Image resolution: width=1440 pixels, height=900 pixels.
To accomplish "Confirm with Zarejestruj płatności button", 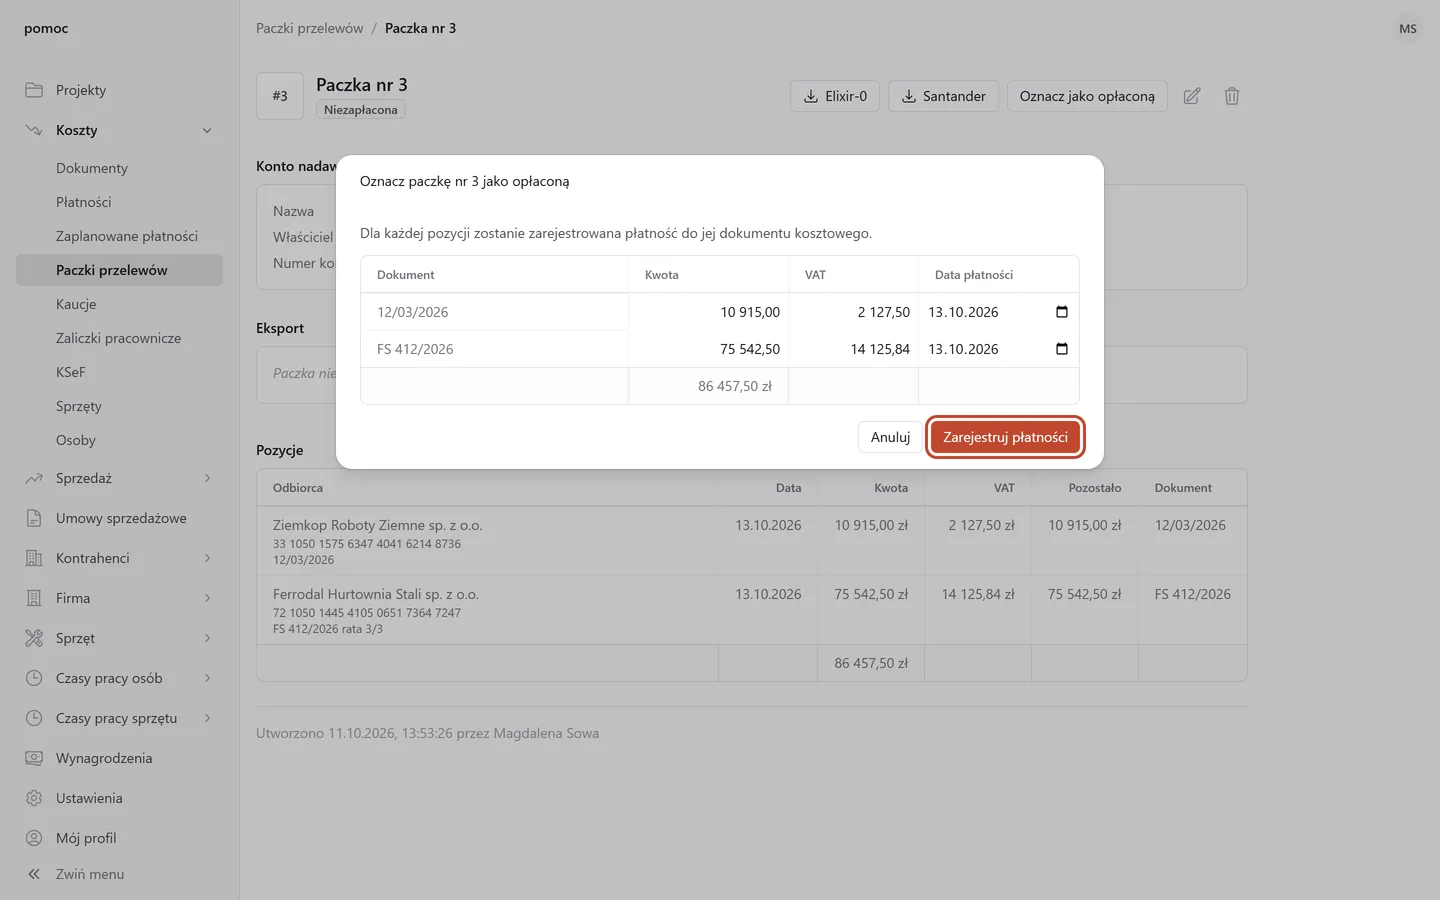I will 1005,437.
